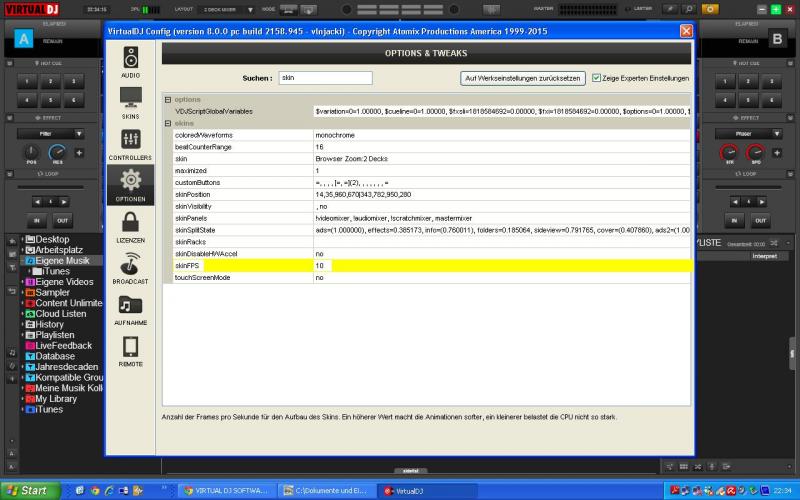
Task: Close the VirtualDJ Config dialog
Action: coord(686,31)
